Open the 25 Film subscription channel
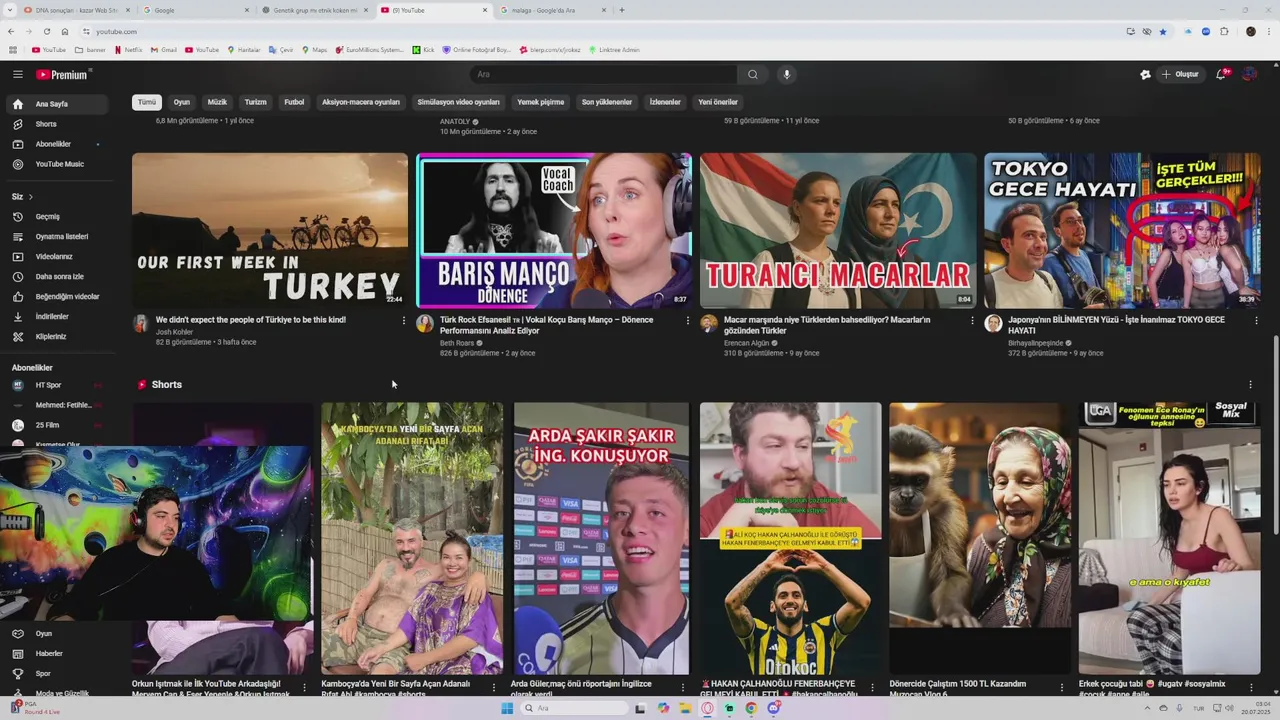Viewport: 1280px width, 720px height. pyautogui.click(x=60, y=425)
